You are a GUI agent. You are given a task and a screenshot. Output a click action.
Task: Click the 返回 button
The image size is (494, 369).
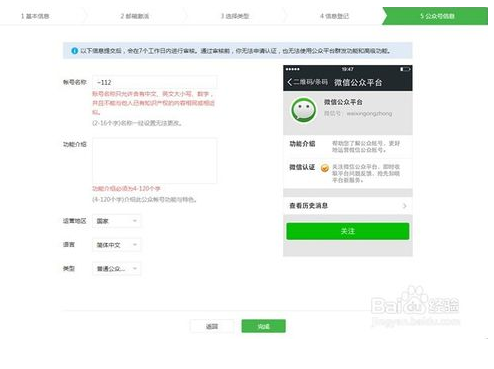tap(212, 326)
